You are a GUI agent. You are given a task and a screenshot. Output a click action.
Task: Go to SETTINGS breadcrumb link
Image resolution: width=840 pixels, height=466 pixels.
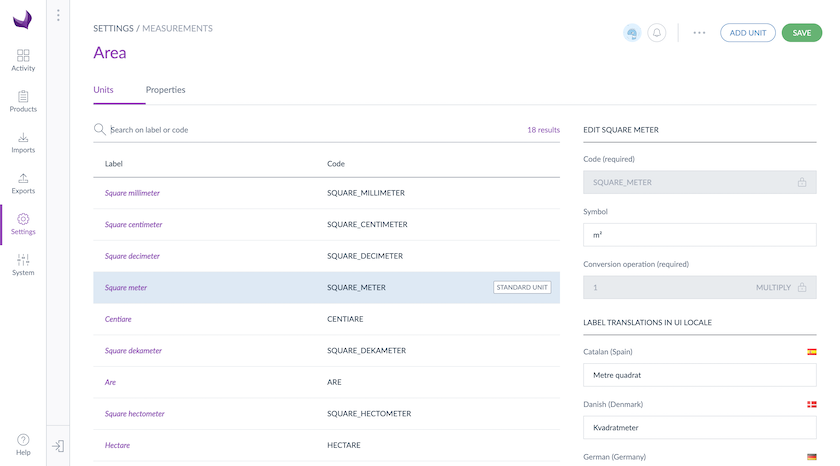coord(113,28)
